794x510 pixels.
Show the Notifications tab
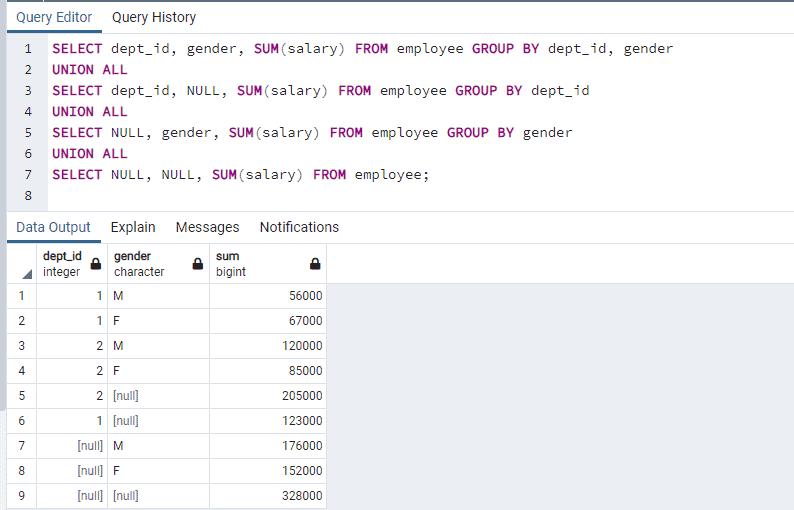click(299, 227)
